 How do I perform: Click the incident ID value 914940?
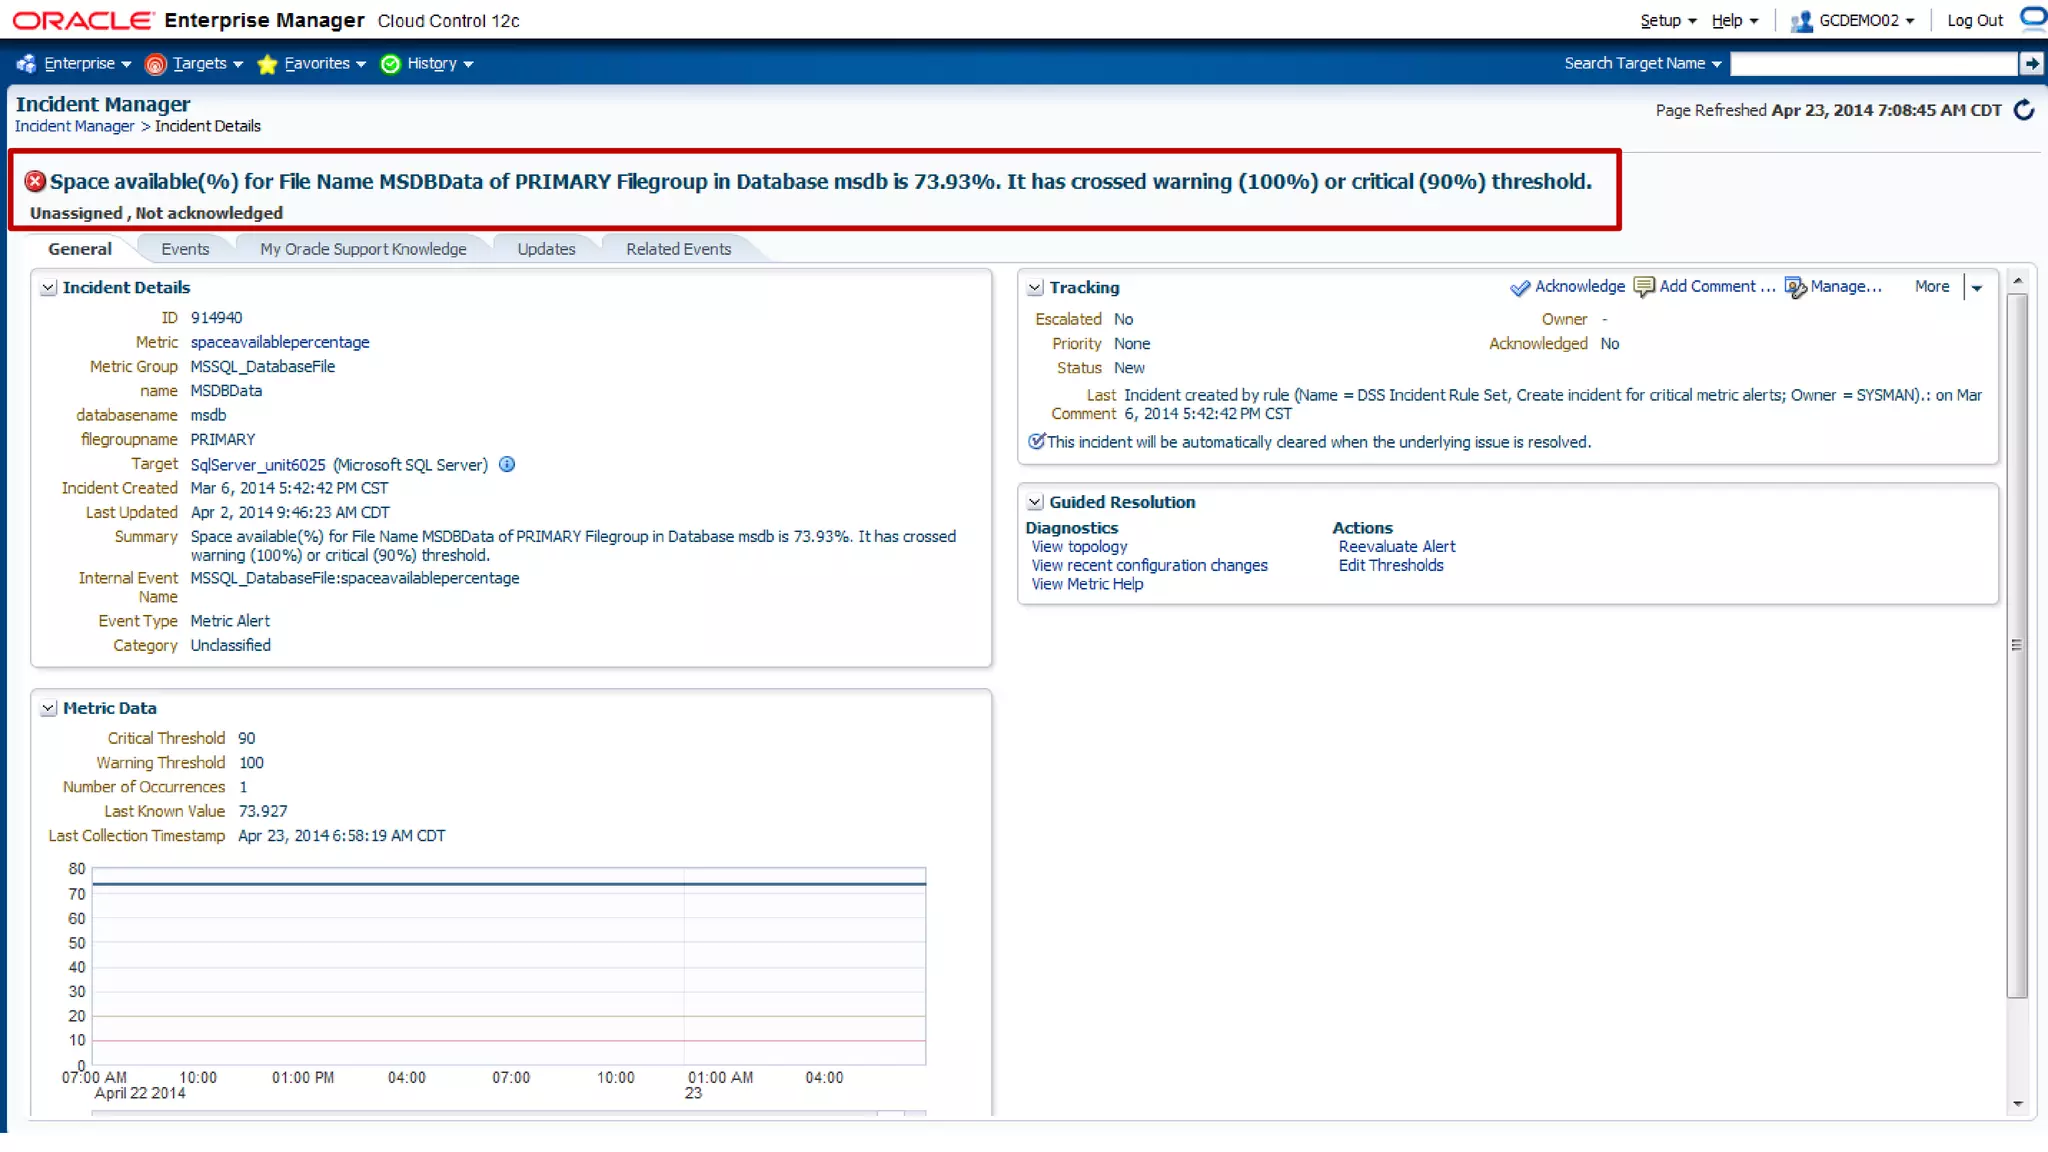(216, 318)
